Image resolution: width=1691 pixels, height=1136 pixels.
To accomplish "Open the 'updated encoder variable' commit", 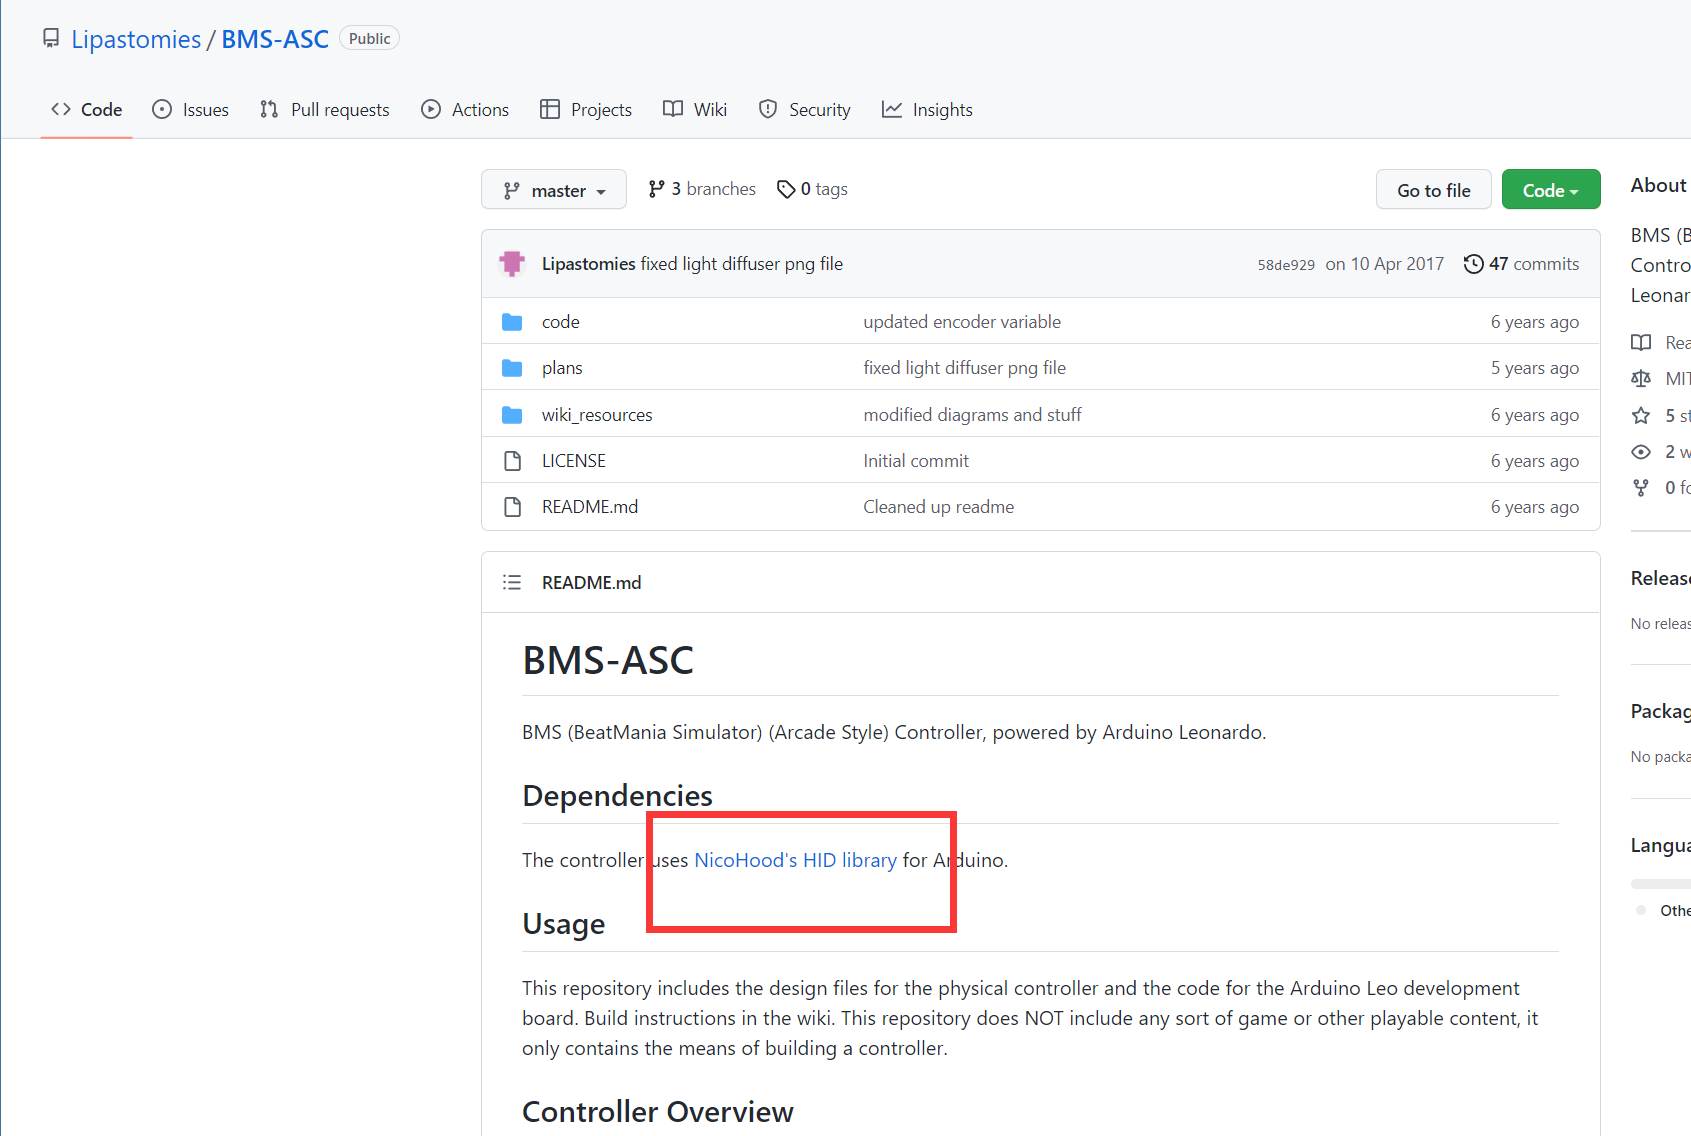I will [962, 322].
